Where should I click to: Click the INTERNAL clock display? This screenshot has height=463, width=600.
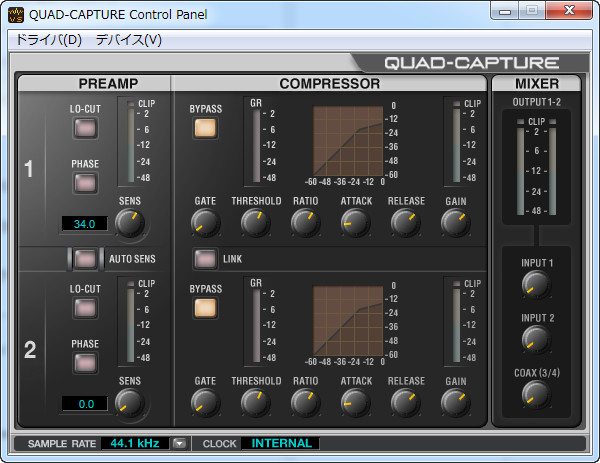point(281,443)
